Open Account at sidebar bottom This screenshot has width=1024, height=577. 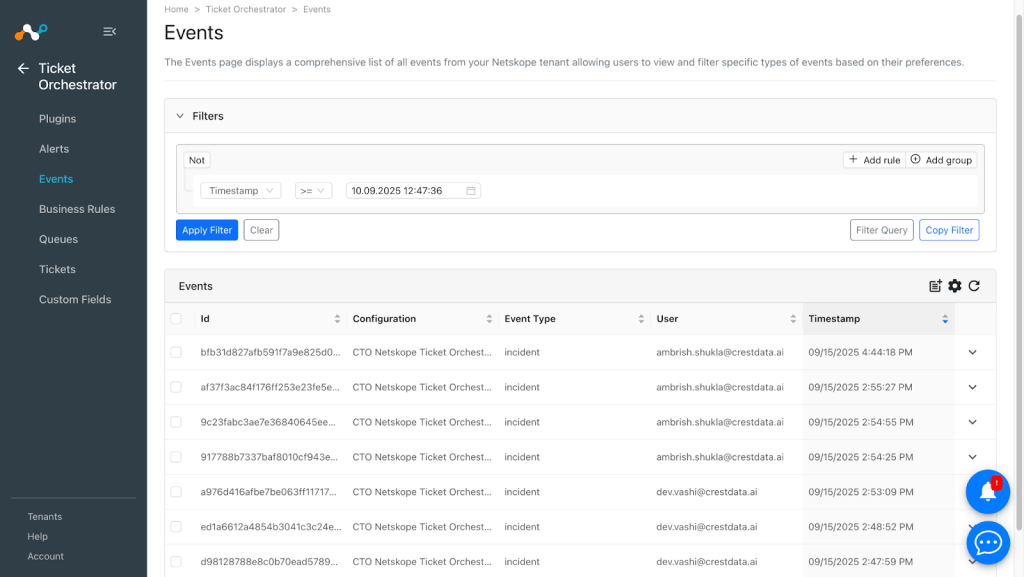tap(45, 556)
